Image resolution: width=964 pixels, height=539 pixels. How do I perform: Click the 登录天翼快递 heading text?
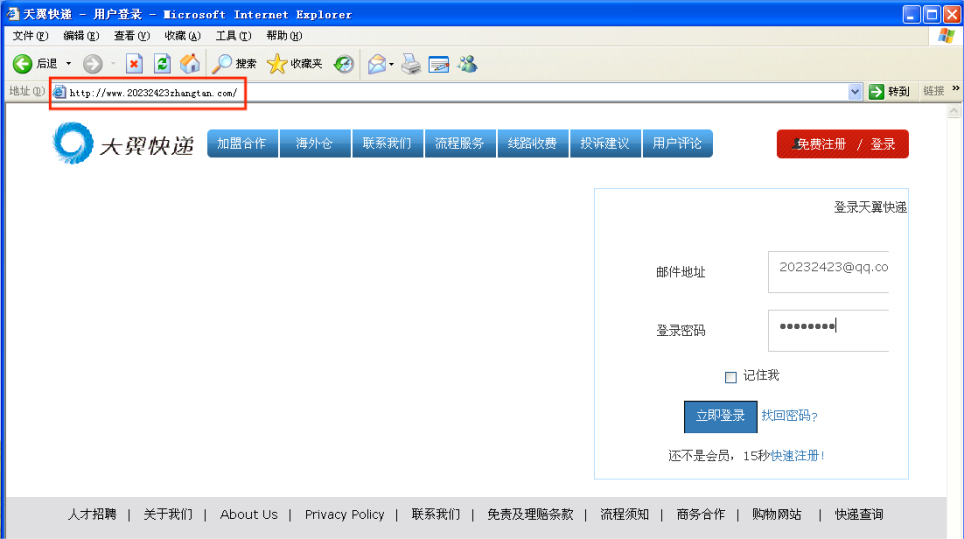coord(870,207)
